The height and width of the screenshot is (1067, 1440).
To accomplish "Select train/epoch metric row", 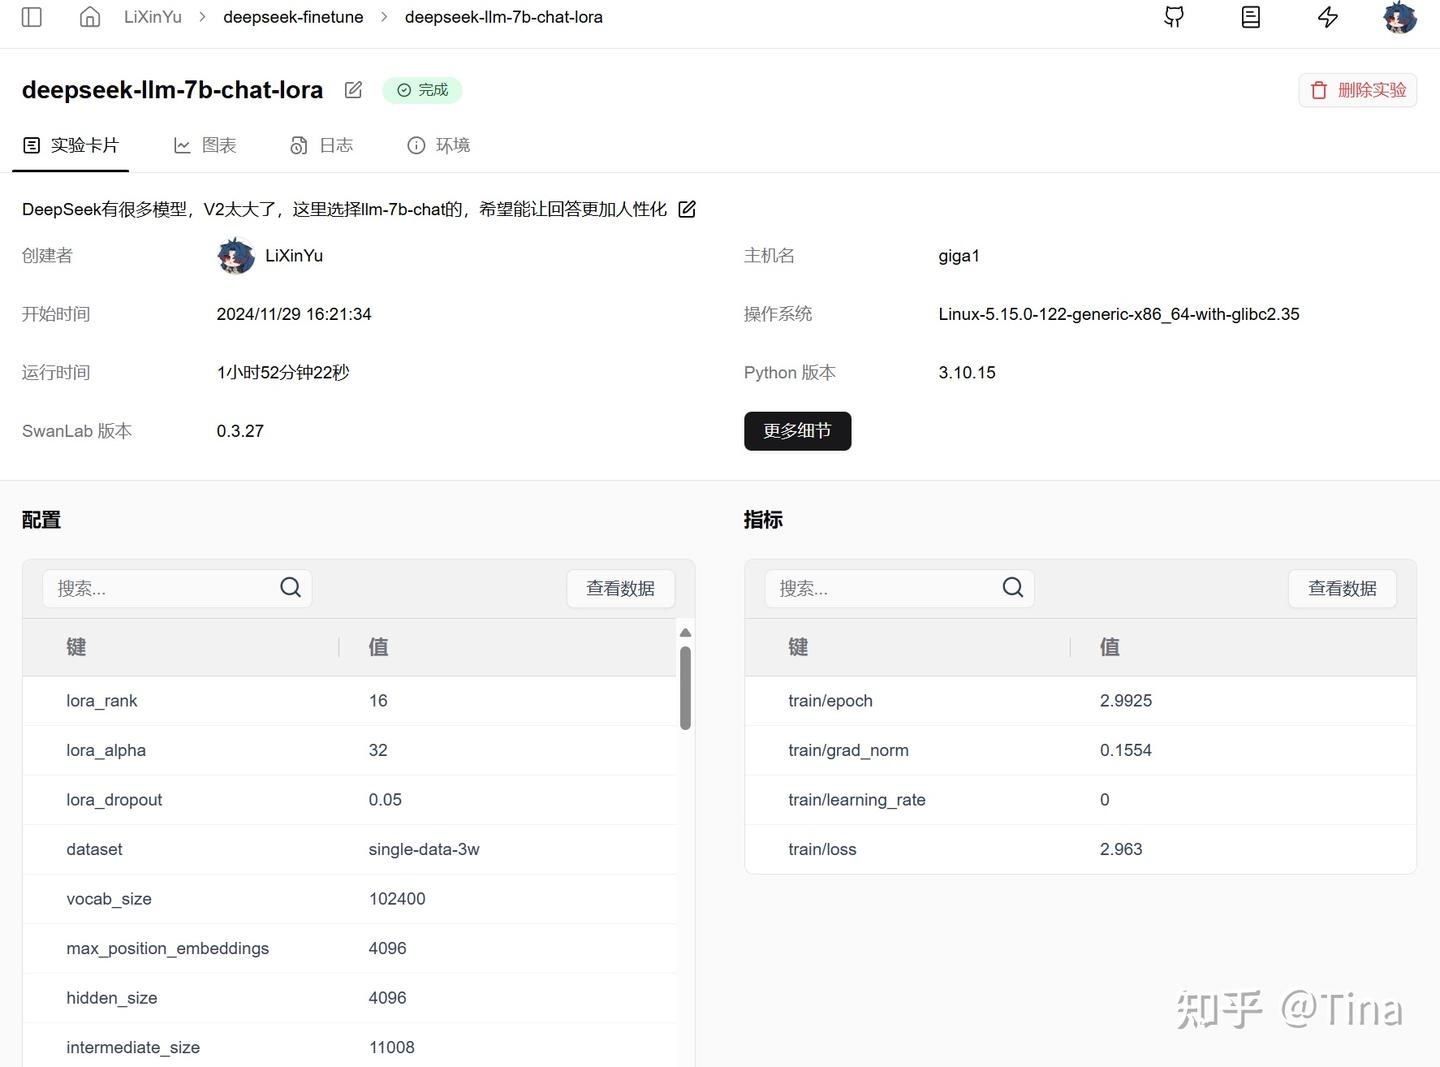I will point(1080,701).
